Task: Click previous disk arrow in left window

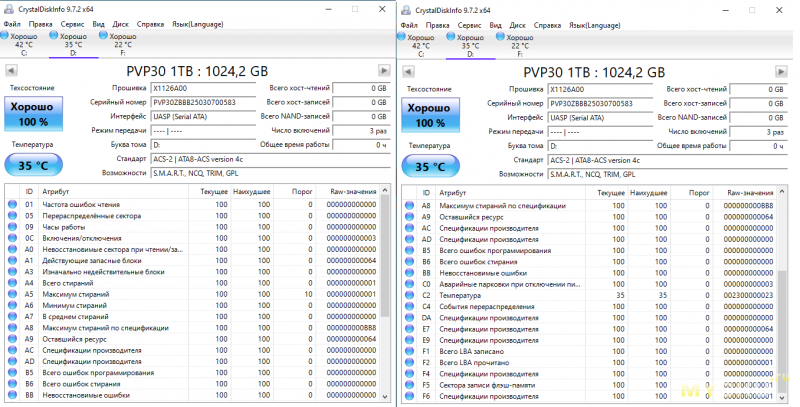Action: tap(11, 71)
